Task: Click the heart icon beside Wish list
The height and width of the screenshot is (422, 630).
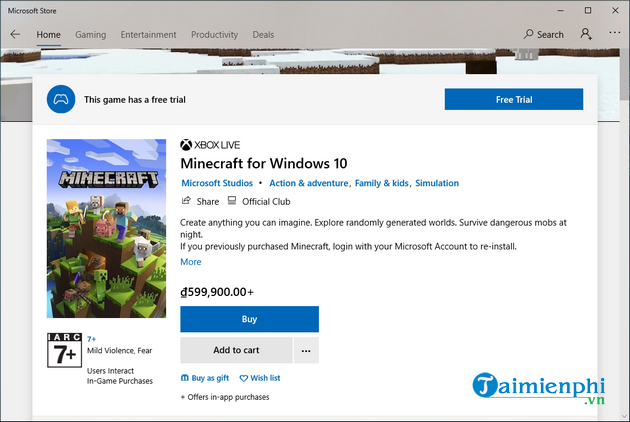Action: (x=243, y=378)
